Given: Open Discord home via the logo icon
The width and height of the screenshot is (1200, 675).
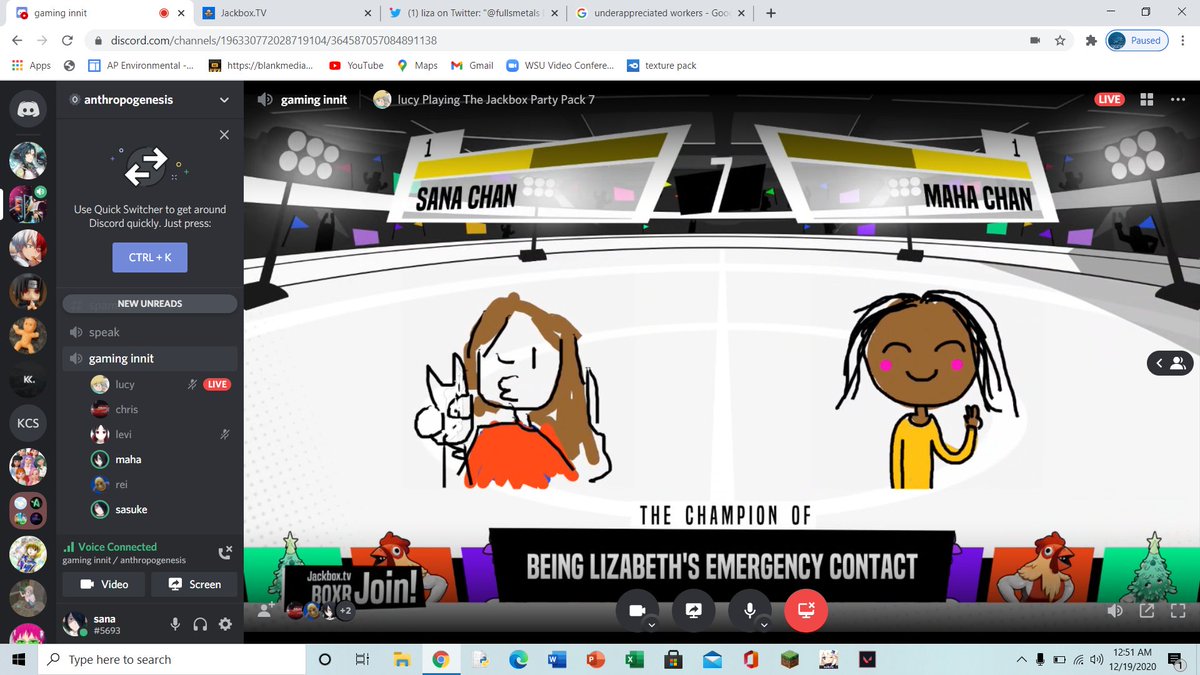Looking at the screenshot, I should [28, 109].
